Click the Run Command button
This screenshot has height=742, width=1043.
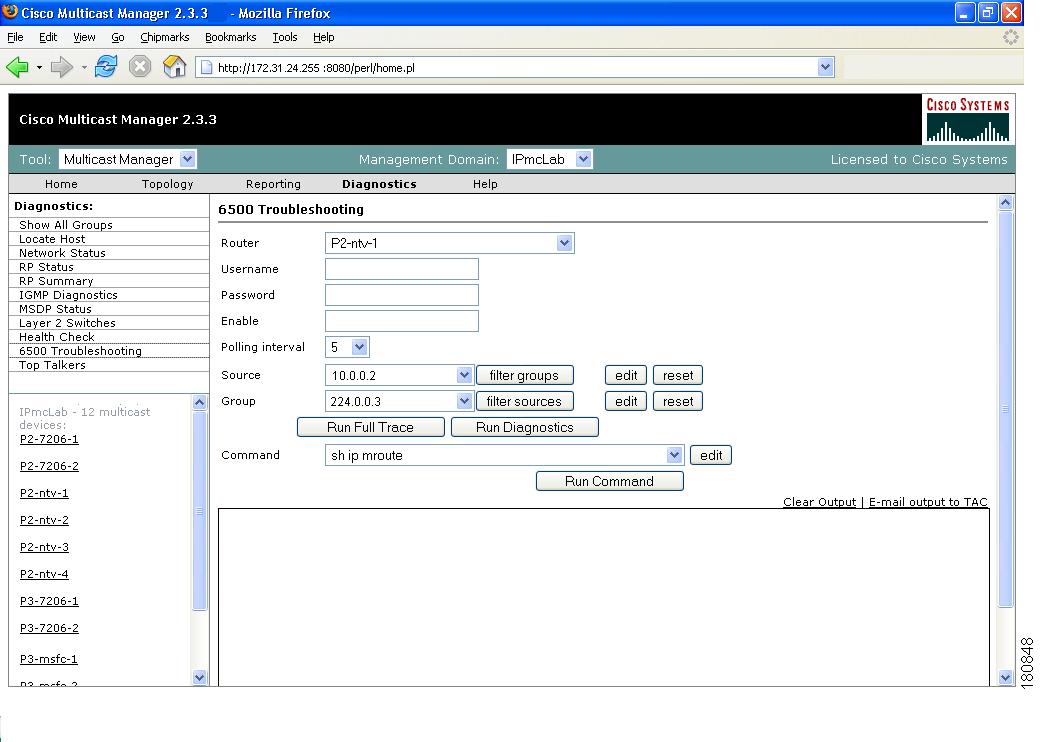pos(609,481)
